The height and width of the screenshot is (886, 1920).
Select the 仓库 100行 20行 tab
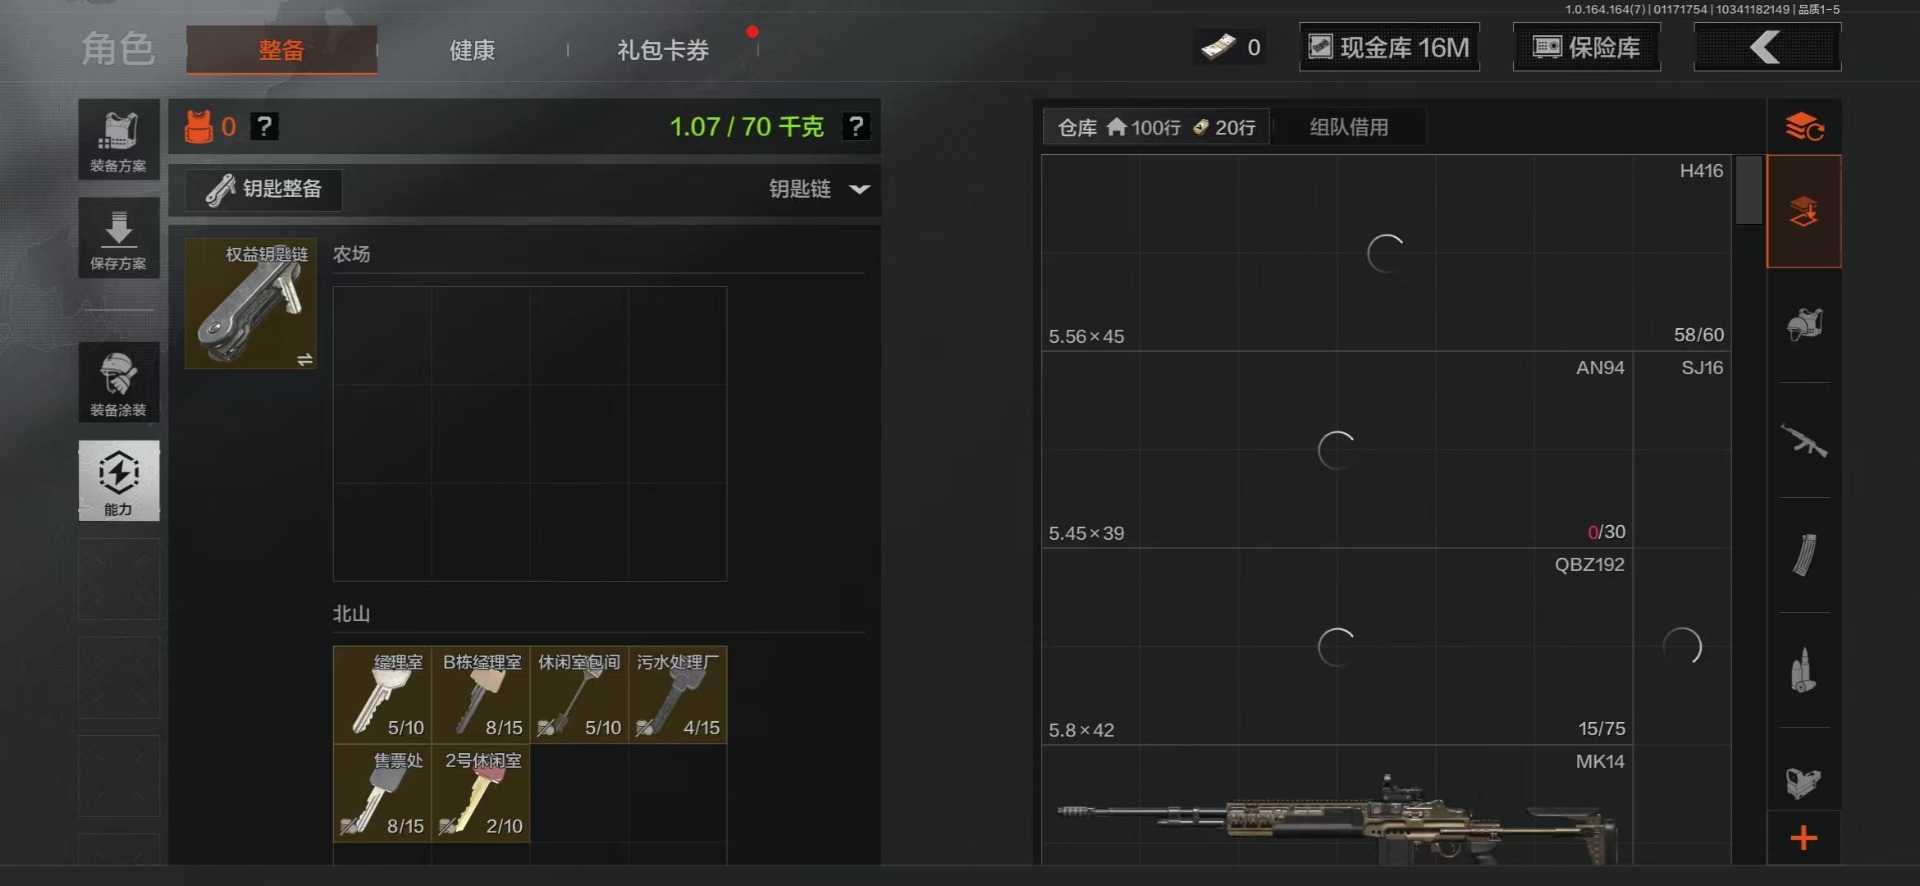click(1156, 127)
